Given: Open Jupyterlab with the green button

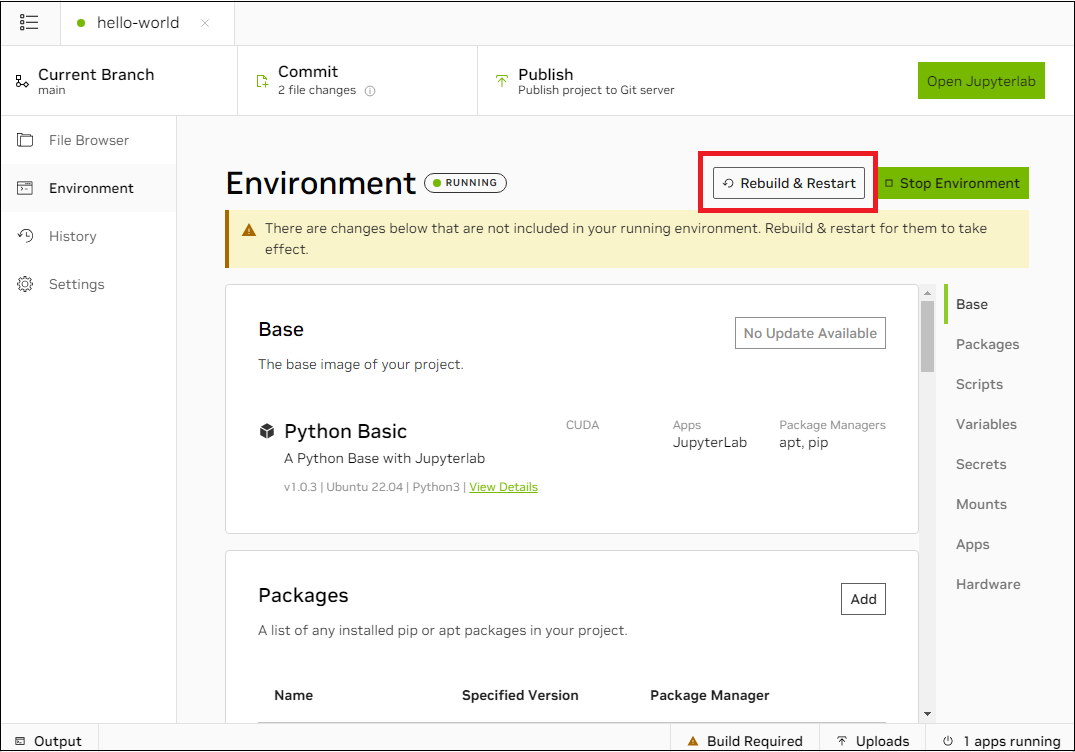Looking at the screenshot, I should [x=981, y=80].
